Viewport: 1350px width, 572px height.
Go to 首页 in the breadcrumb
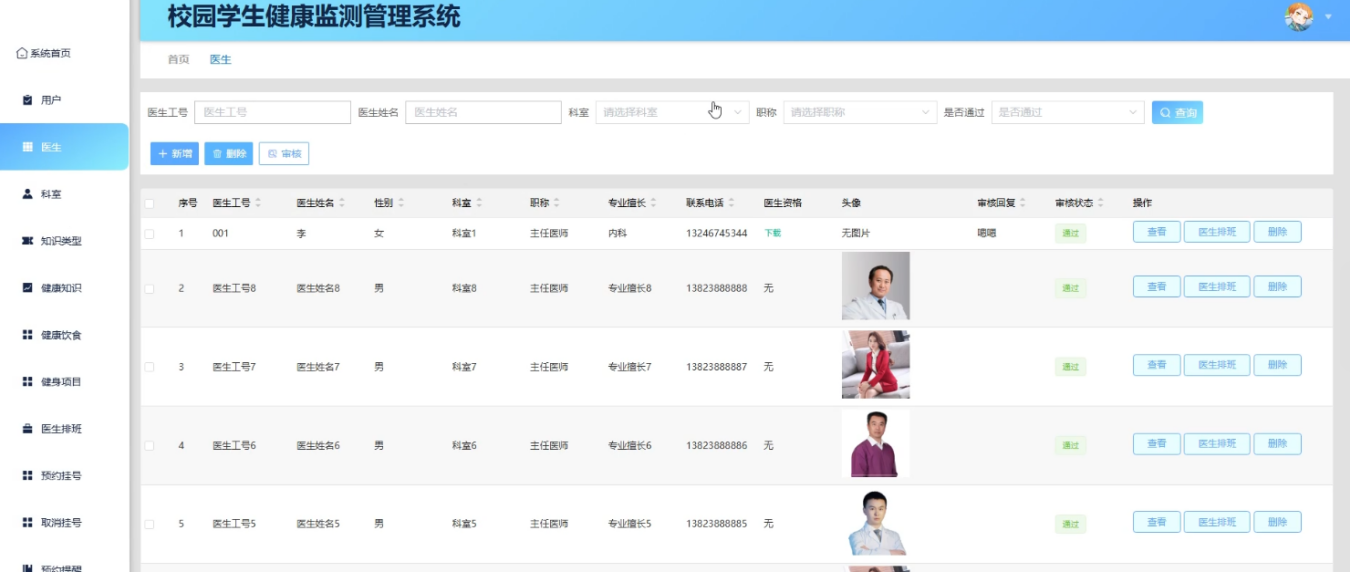tap(178, 60)
